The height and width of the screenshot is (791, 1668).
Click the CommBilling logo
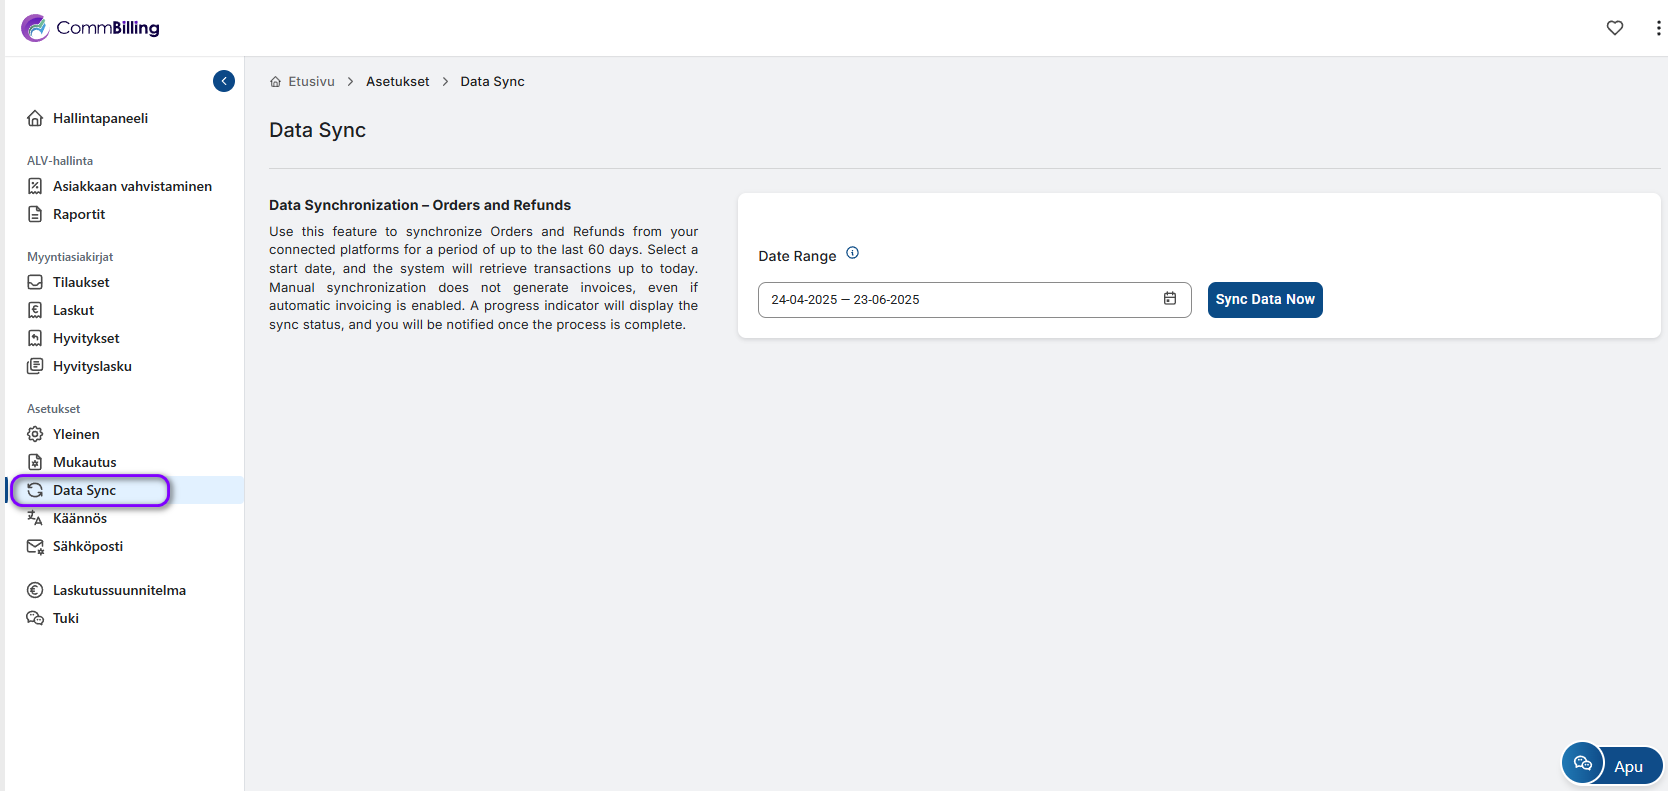(x=90, y=28)
